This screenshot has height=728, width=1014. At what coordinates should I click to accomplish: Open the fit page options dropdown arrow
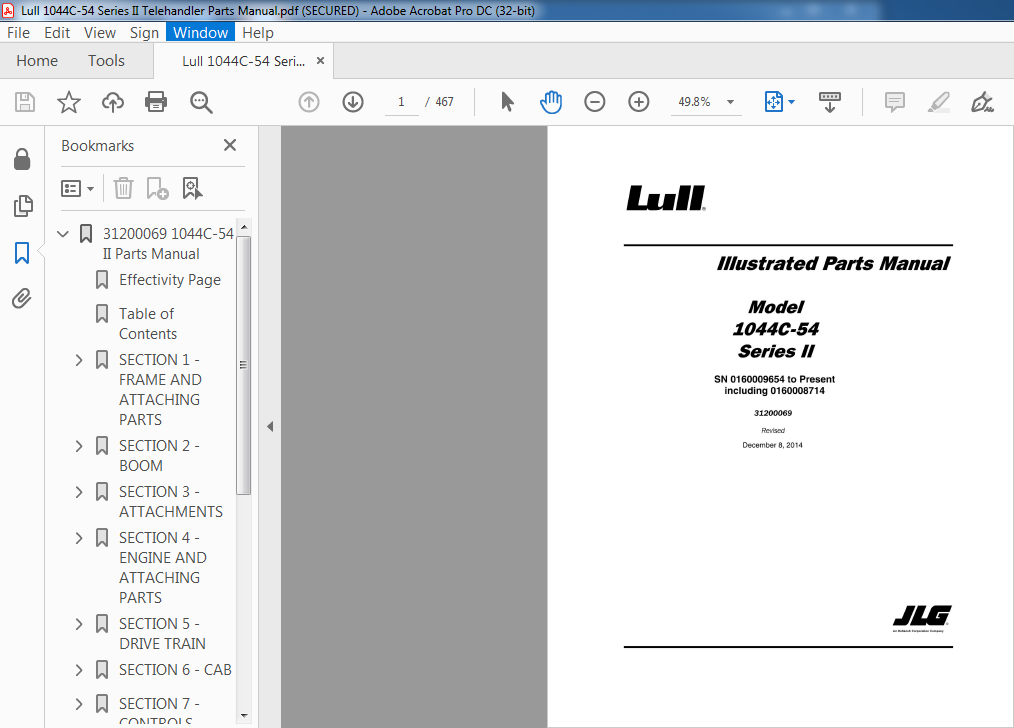pos(792,102)
